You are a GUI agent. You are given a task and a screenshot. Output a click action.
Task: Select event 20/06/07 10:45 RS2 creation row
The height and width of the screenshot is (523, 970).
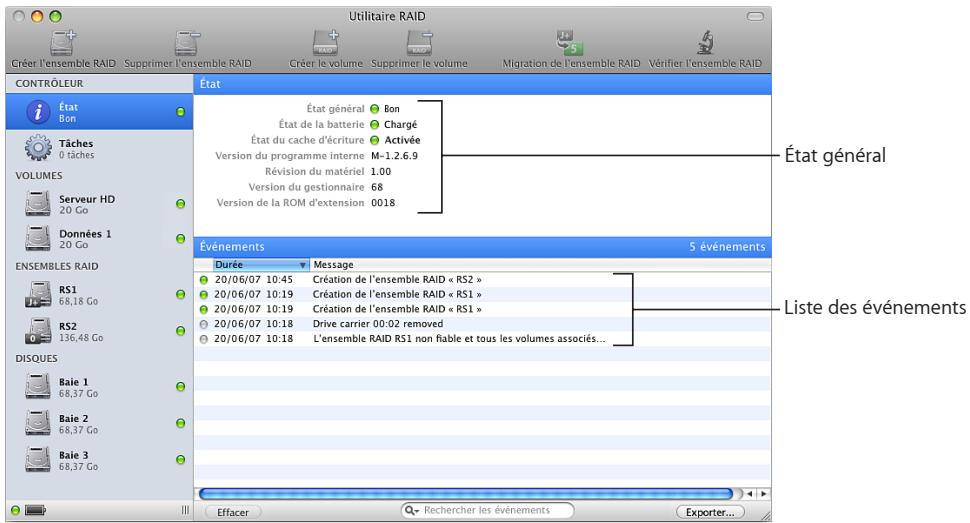(x=483, y=280)
